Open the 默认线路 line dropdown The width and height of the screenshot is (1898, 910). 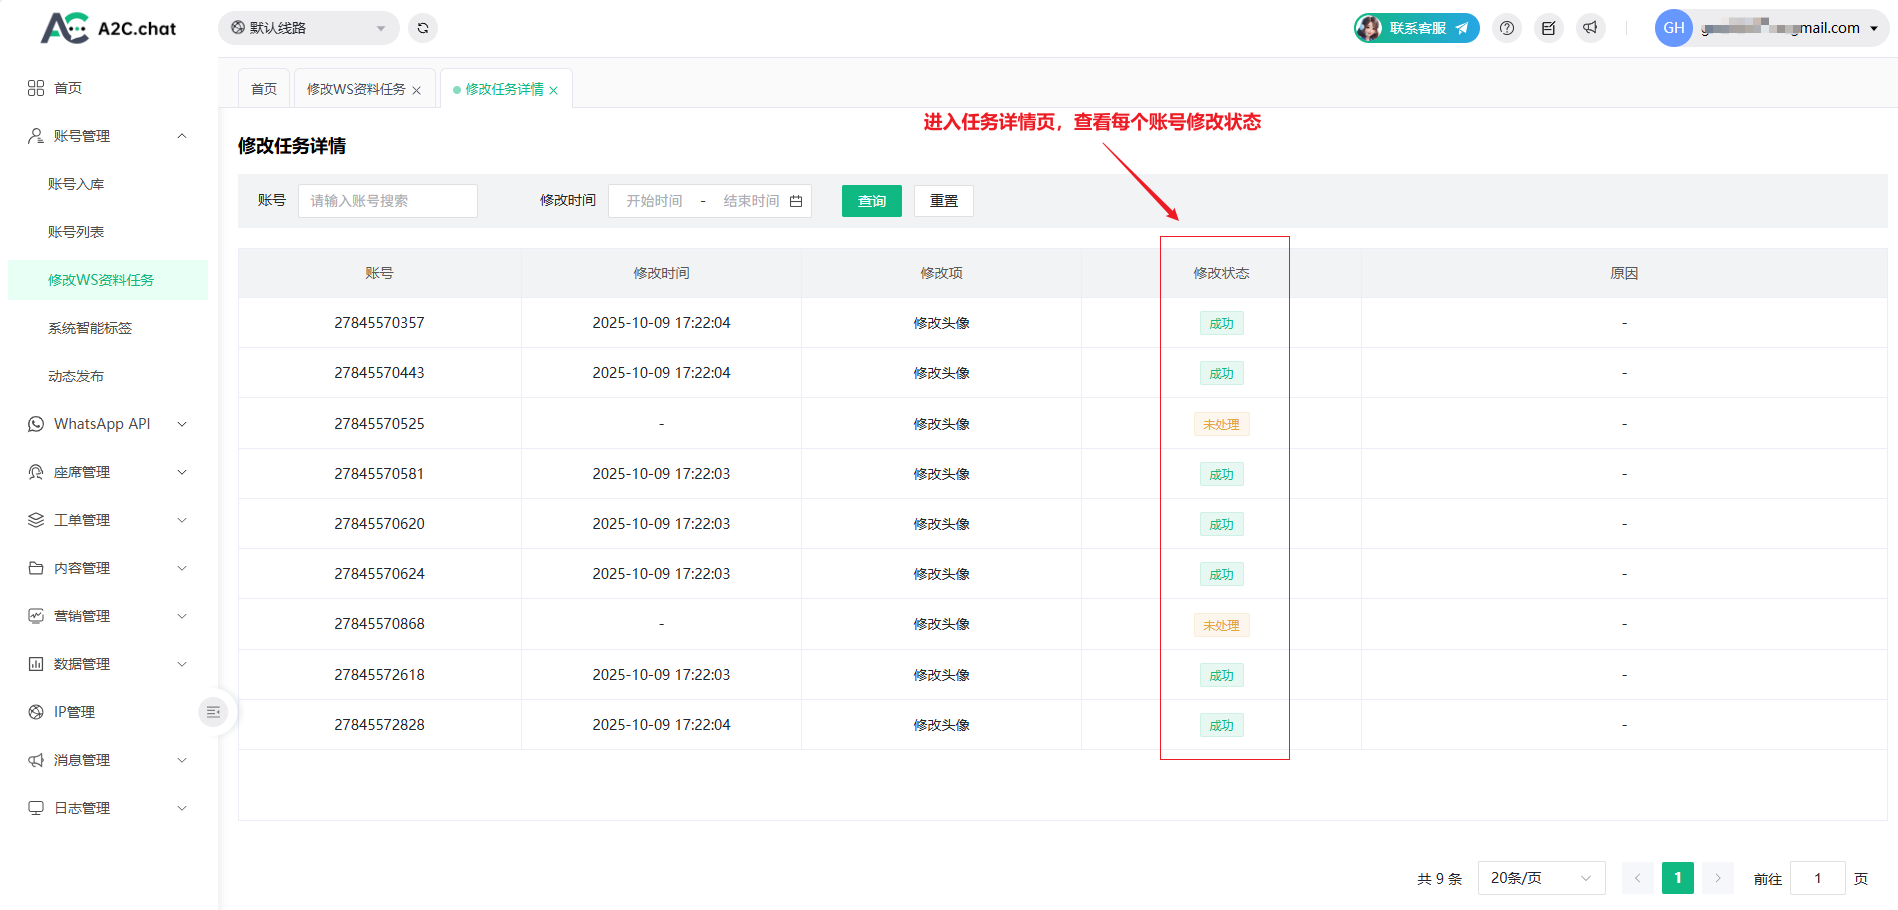(x=308, y=28)
